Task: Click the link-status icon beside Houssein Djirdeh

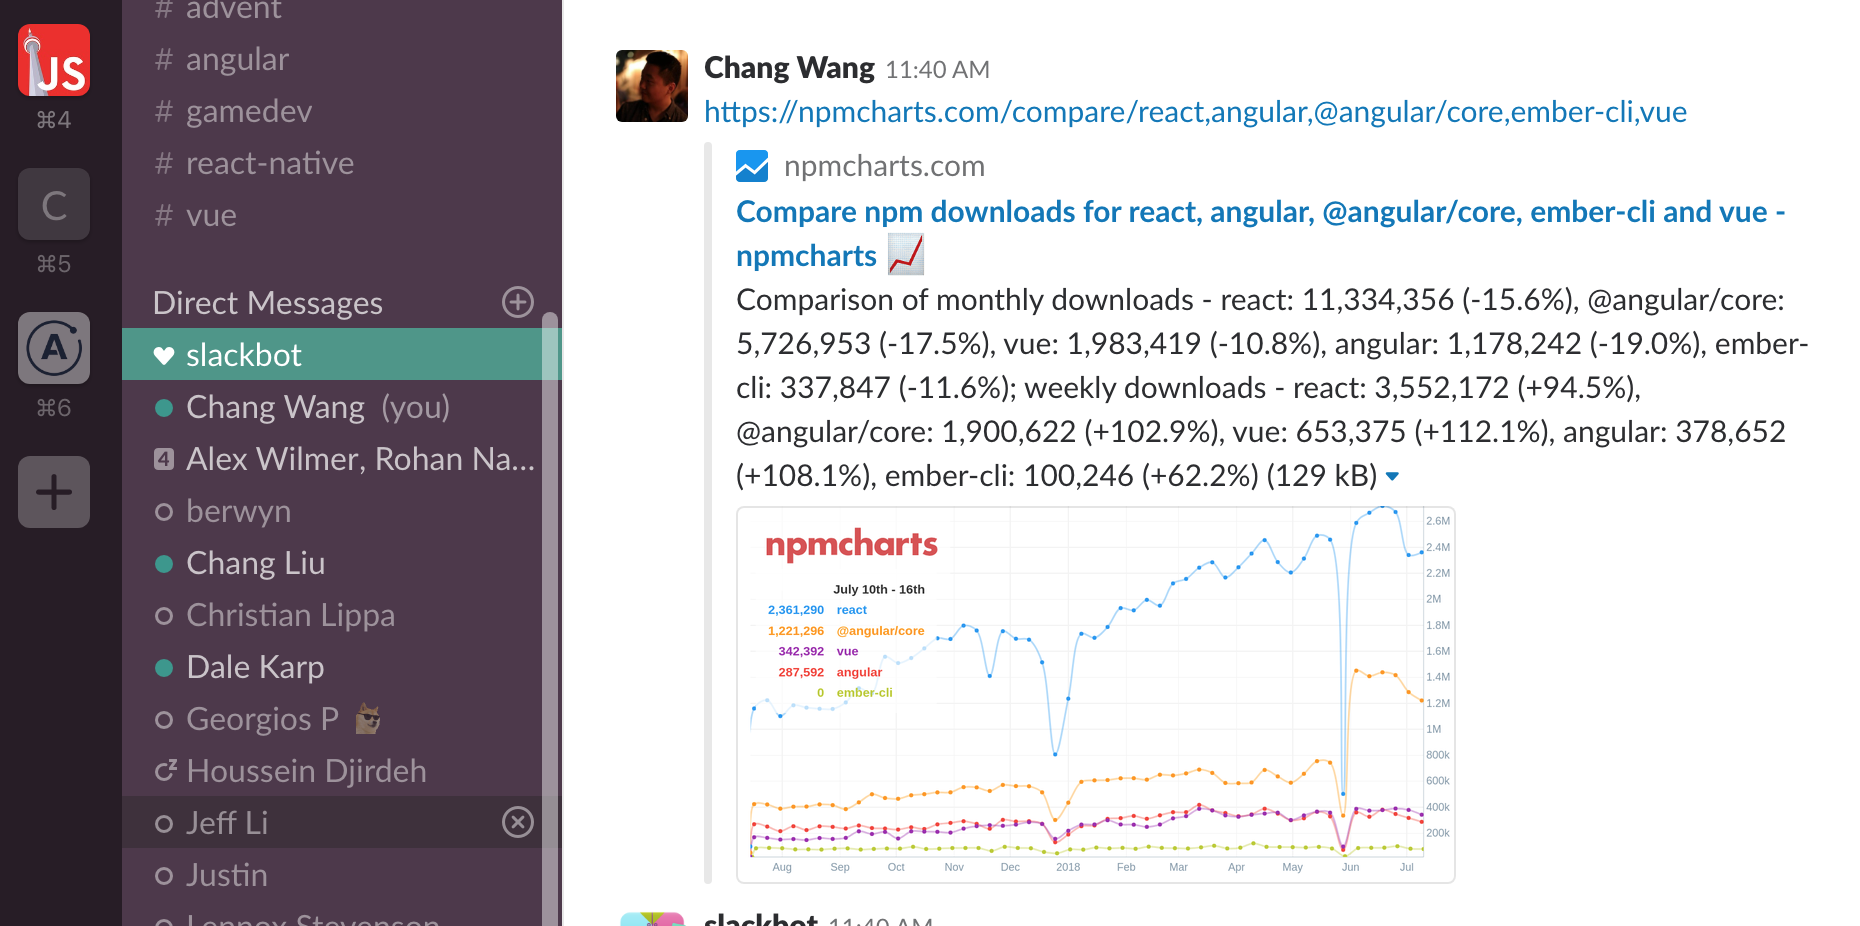Action: click(x=165, y=770)
